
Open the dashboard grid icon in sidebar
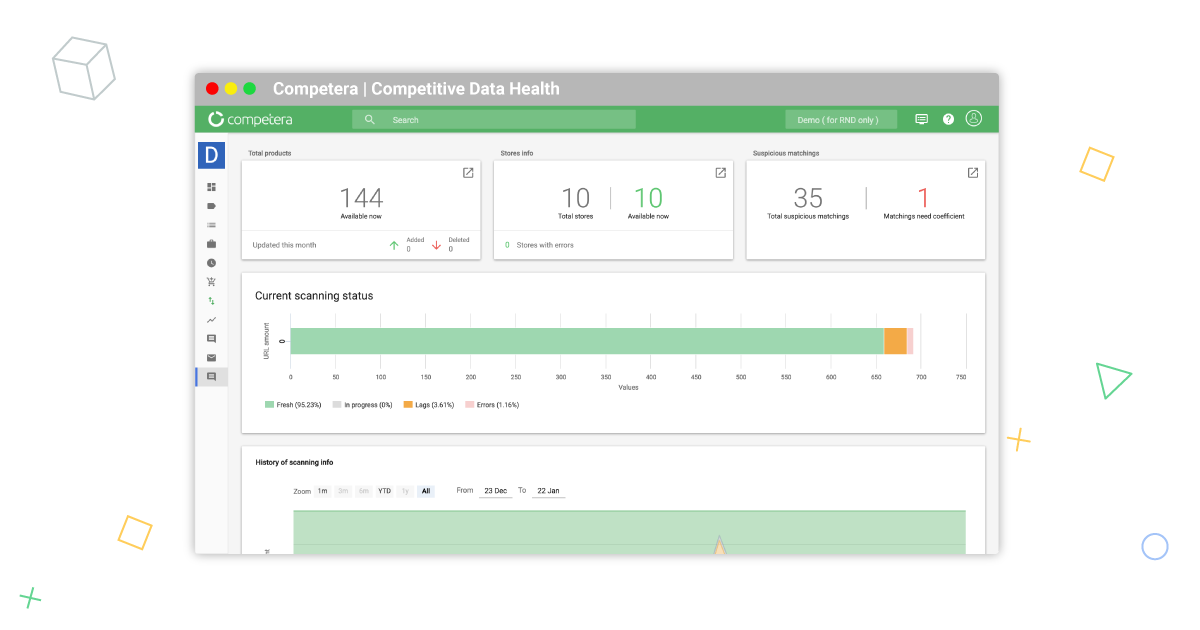point(211,186)
